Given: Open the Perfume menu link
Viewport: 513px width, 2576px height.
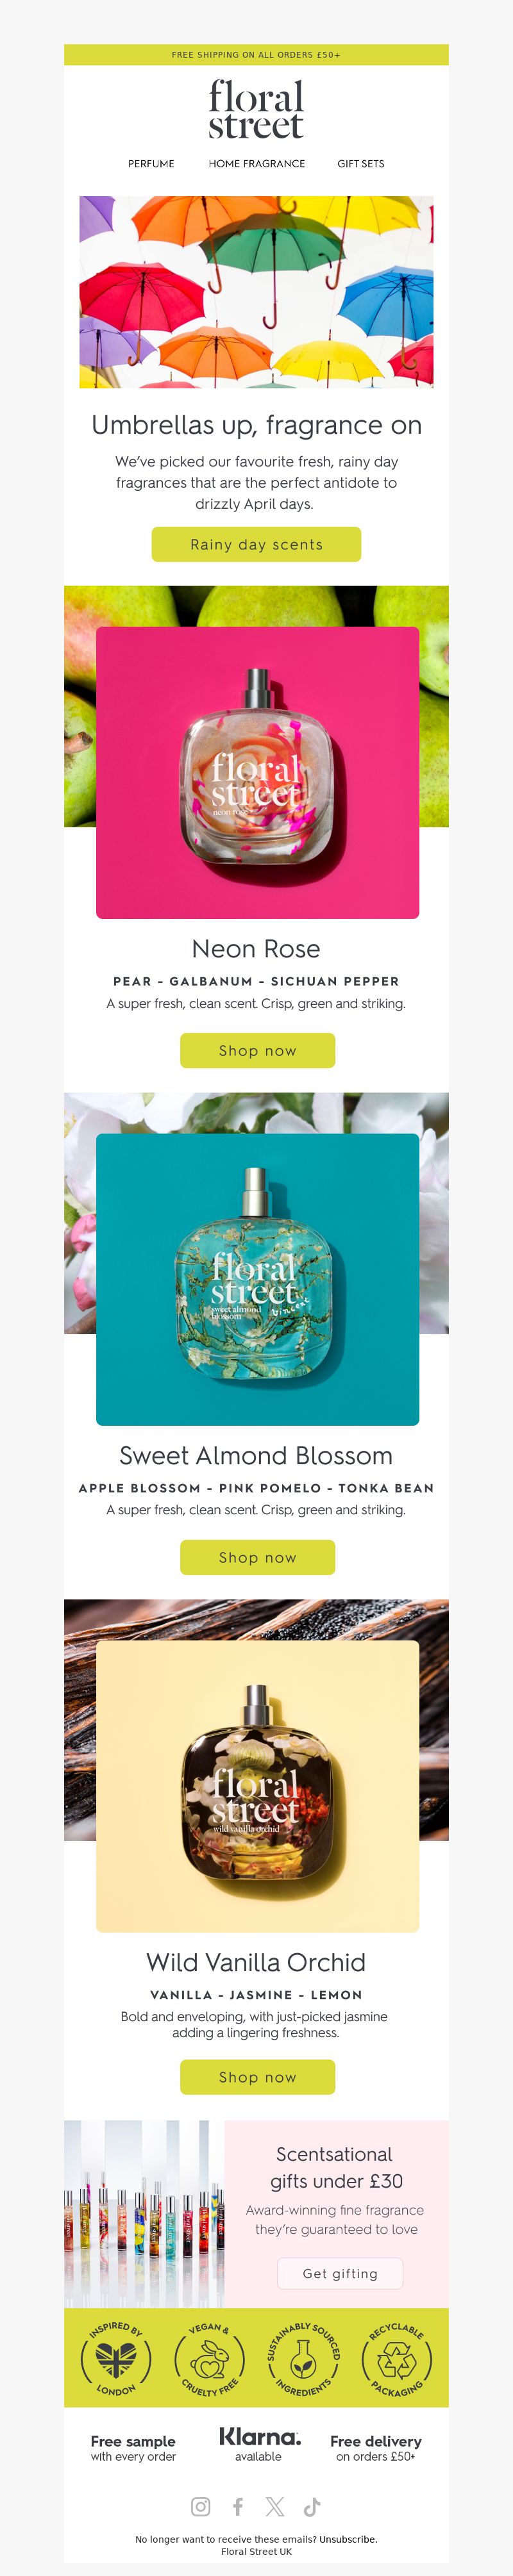Looking at the screenshot, I should pos(151,164).
